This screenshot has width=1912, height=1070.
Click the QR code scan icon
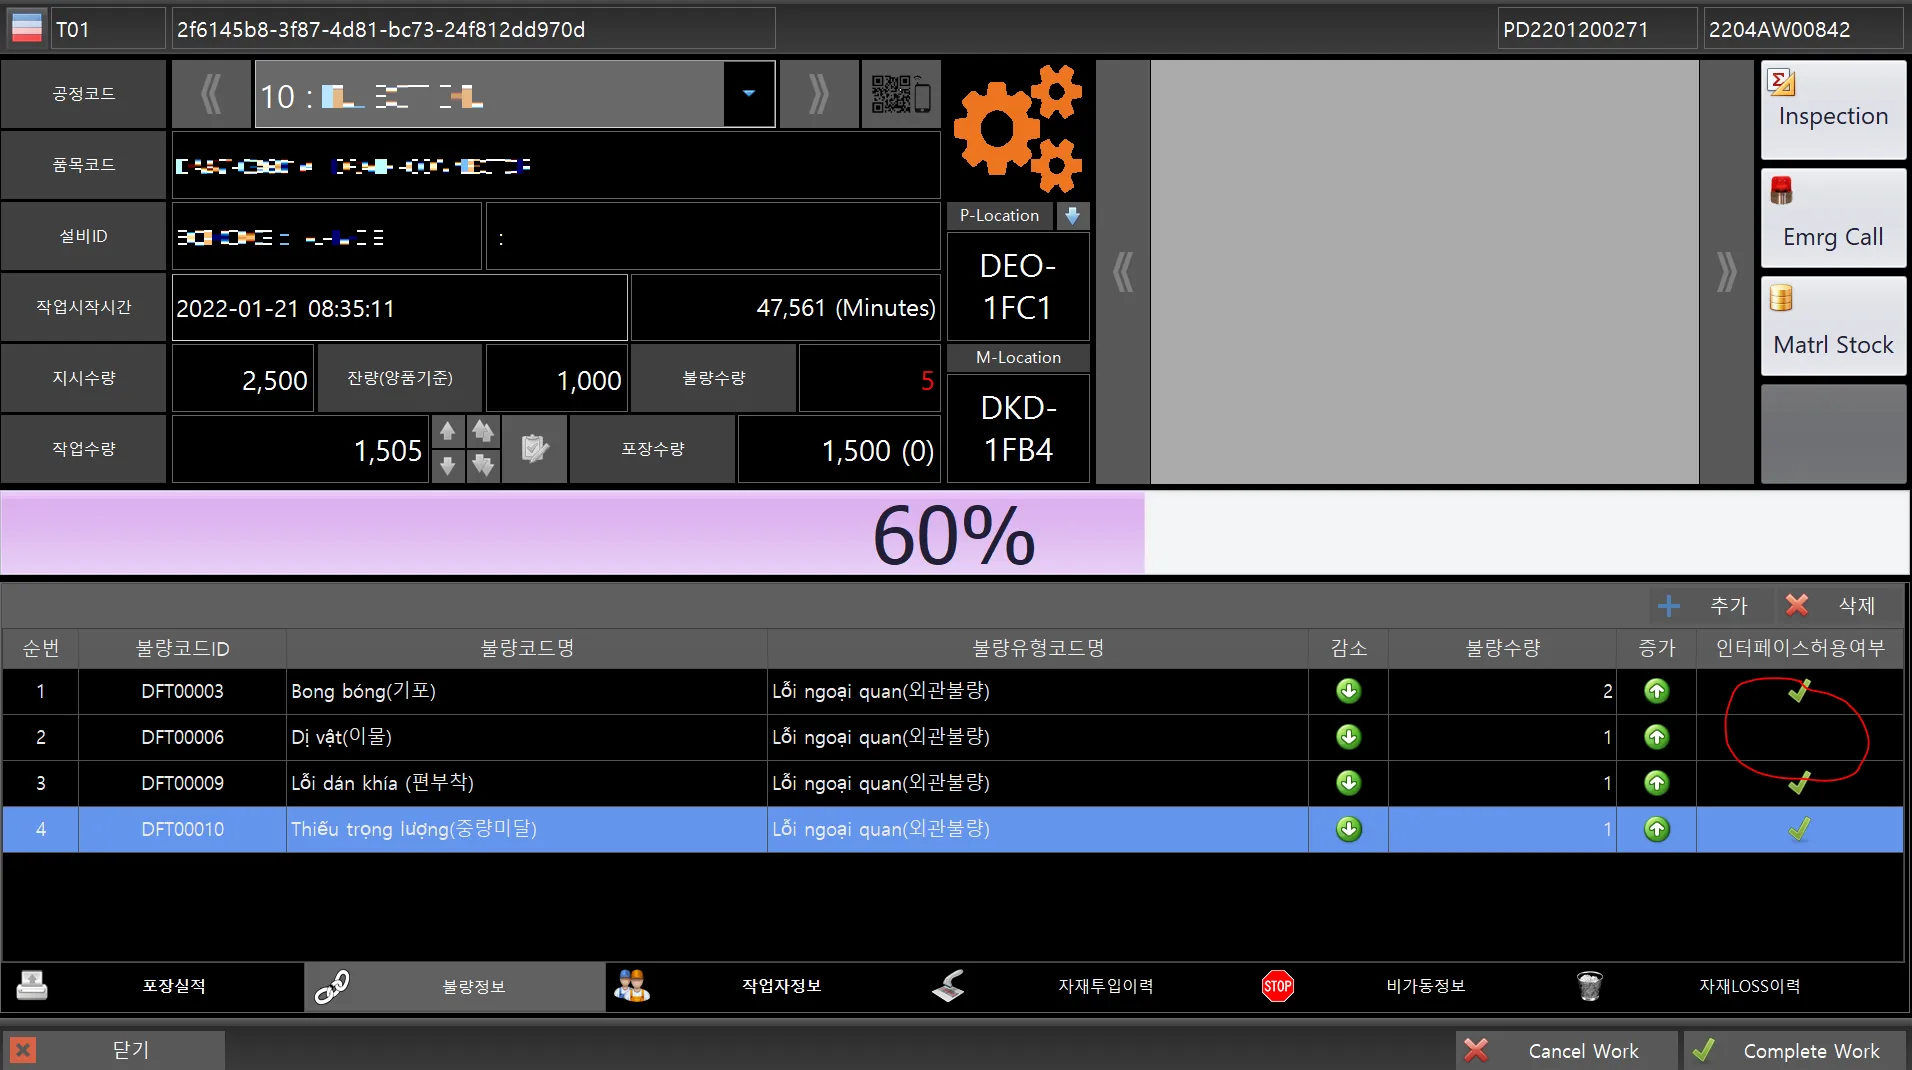click(900, 94)
